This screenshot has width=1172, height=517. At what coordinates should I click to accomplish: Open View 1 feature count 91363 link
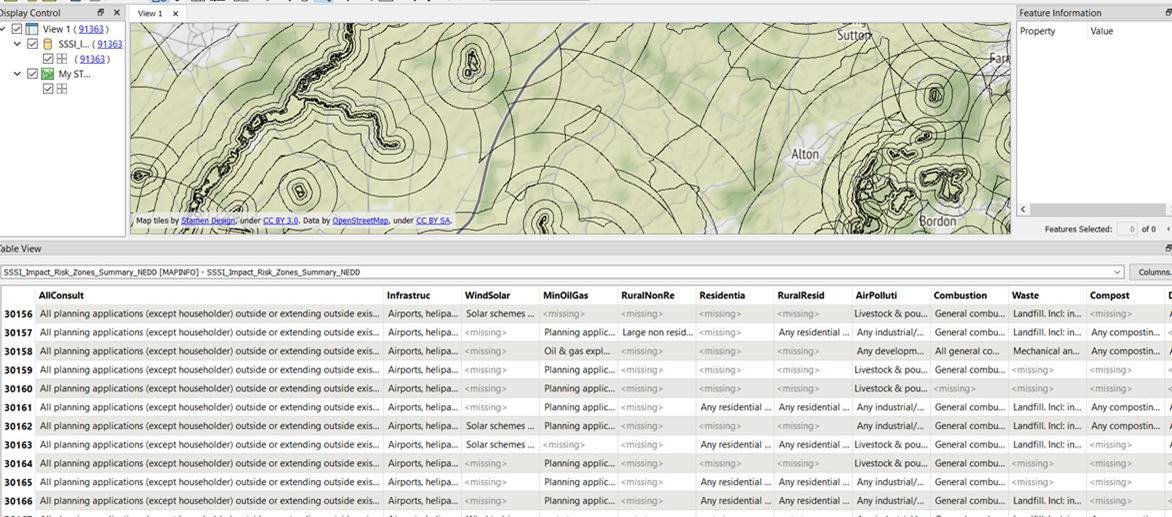(91, 29)
